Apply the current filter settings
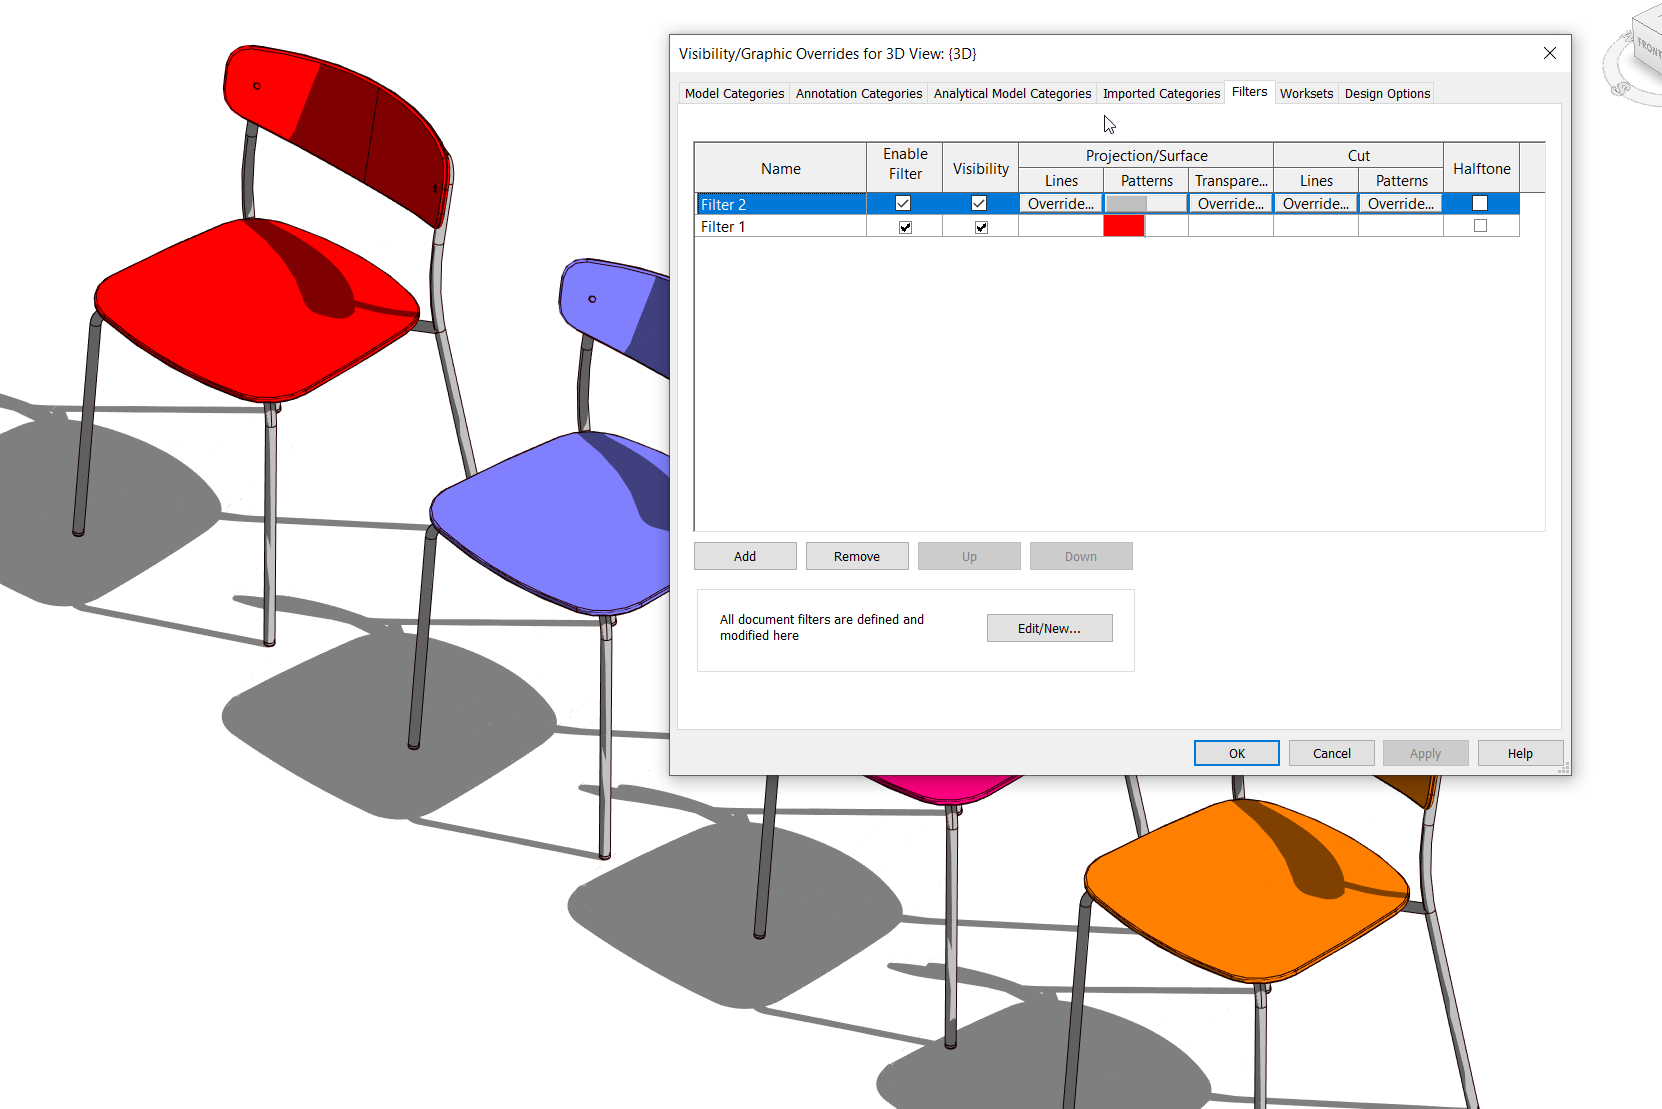Viewport: 1662px width, 1109px height. point(1425,753)
